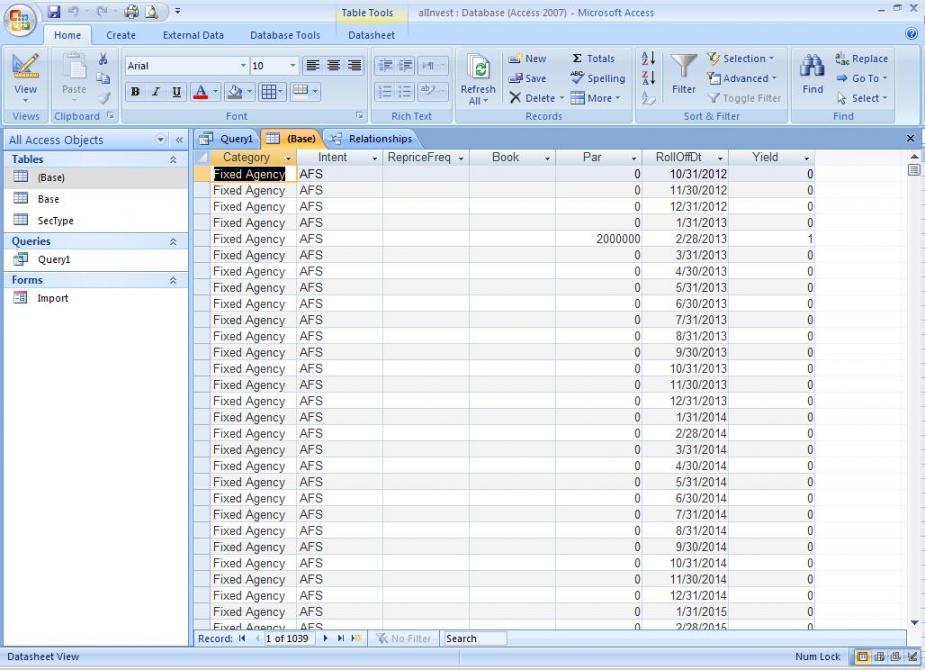925x670 pixels.
Task: Click Clear All Sorts icon
Action: (648, 98)
